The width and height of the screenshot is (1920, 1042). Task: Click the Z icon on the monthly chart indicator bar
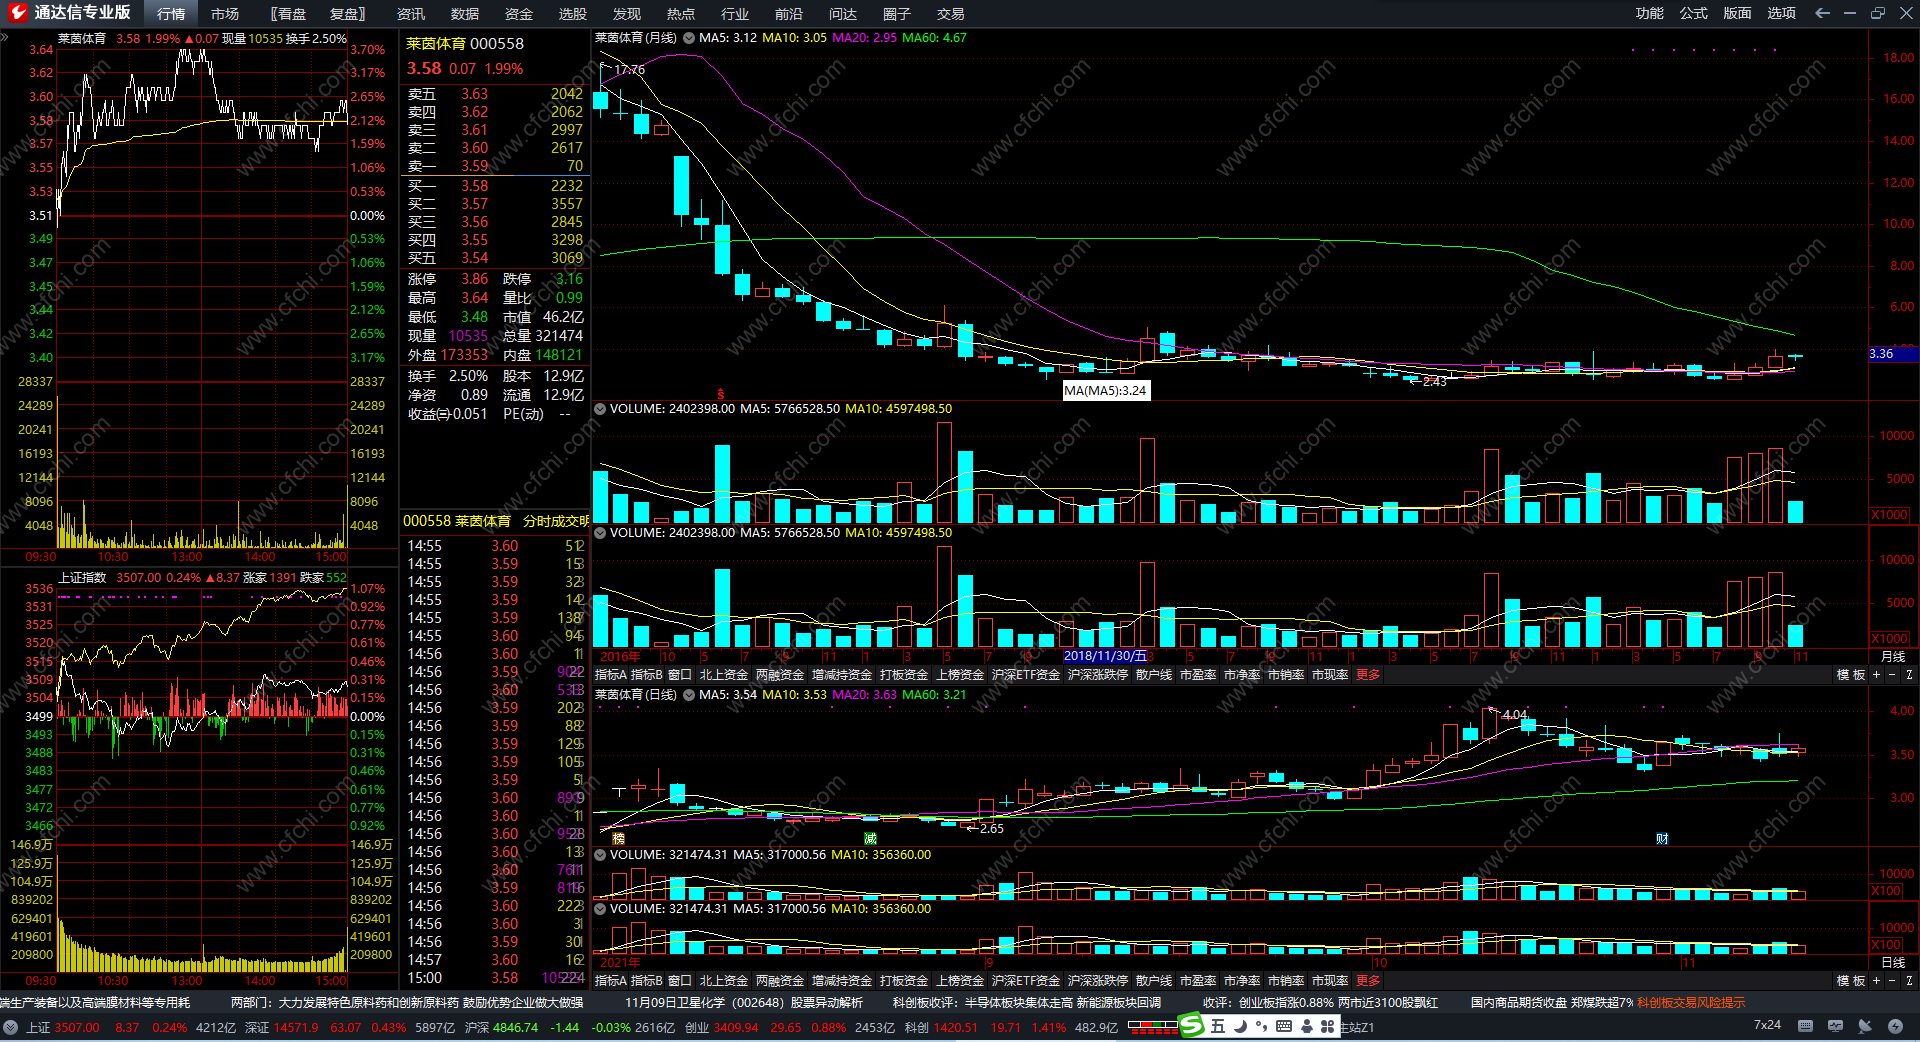(x=1909, y=675)
